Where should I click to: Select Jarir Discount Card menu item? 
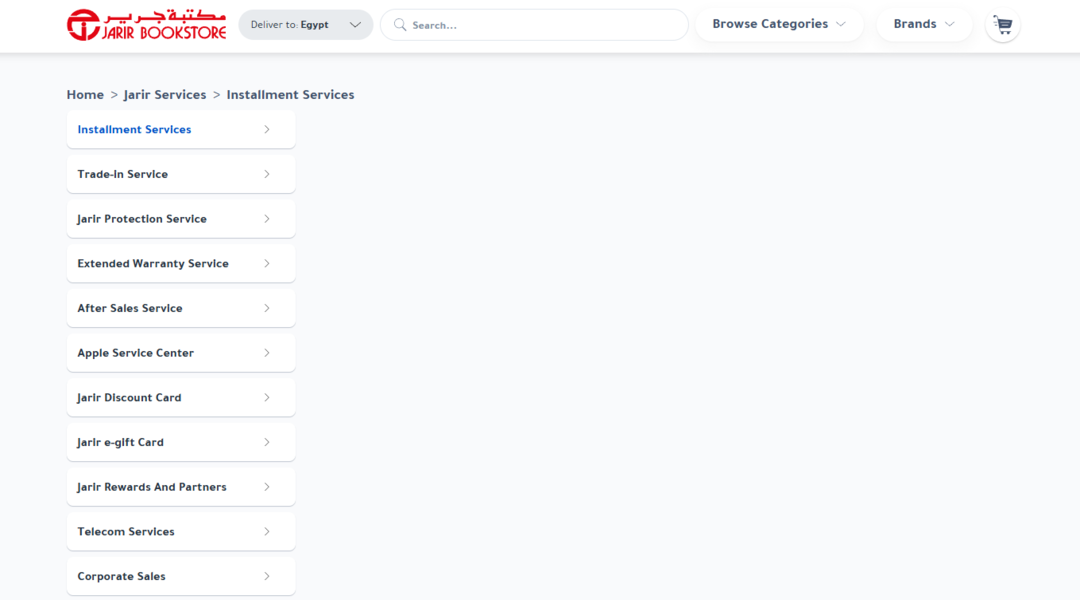click(181, 397)
